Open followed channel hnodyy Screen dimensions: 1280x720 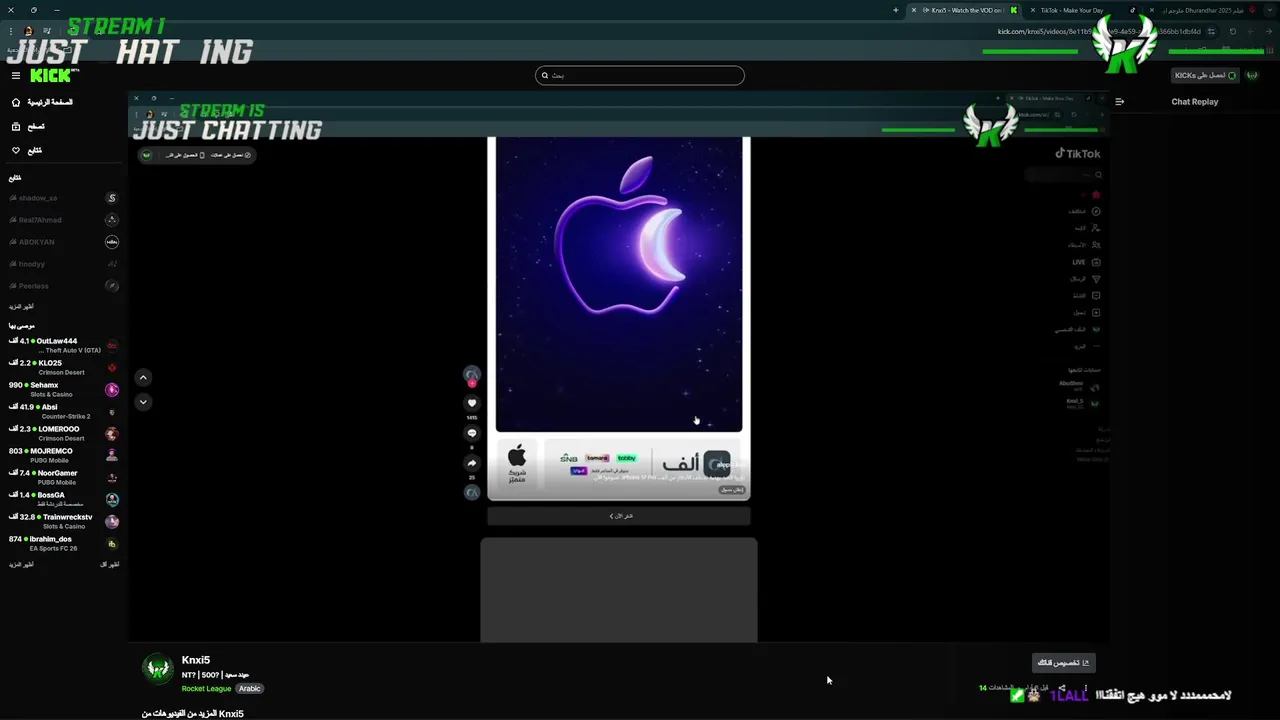[64, 264]
